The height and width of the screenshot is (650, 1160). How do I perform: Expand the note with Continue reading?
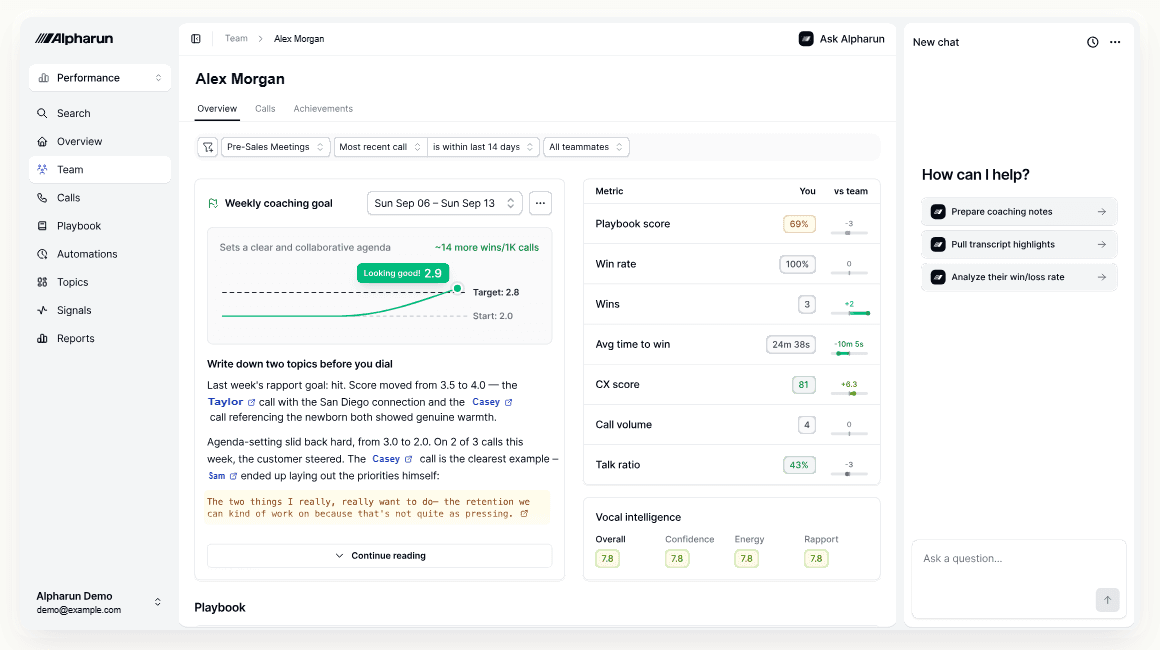tap(380, 556)
